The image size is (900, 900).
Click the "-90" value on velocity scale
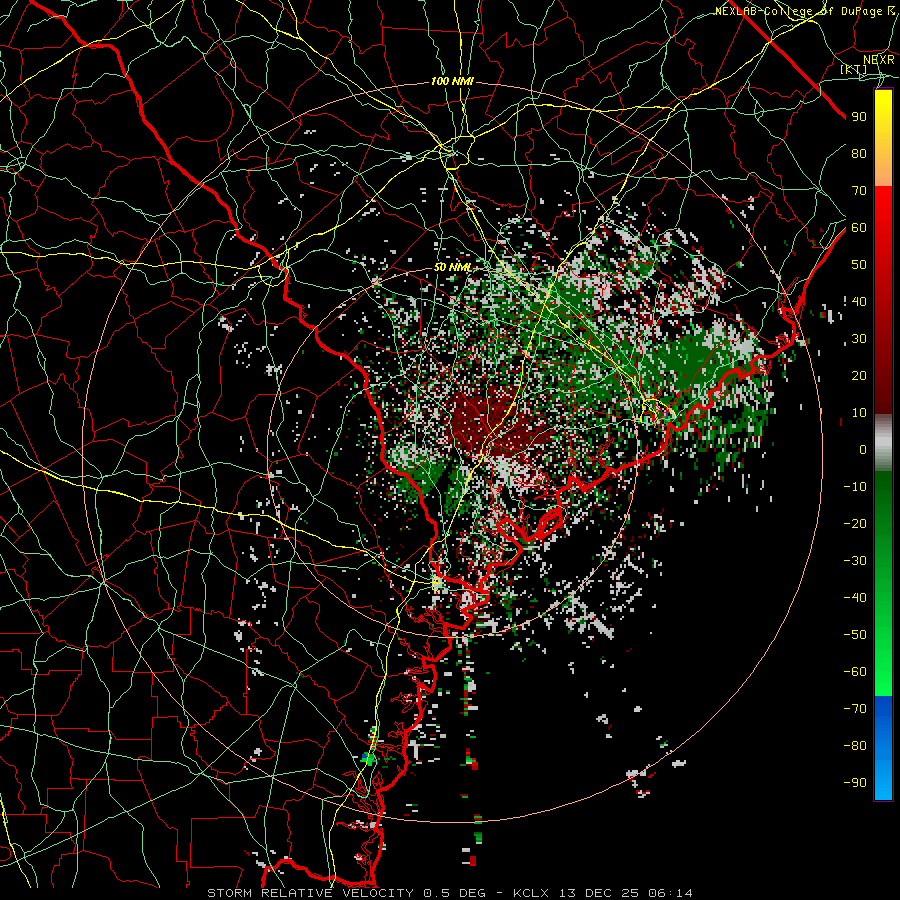[x=855, y=783]
